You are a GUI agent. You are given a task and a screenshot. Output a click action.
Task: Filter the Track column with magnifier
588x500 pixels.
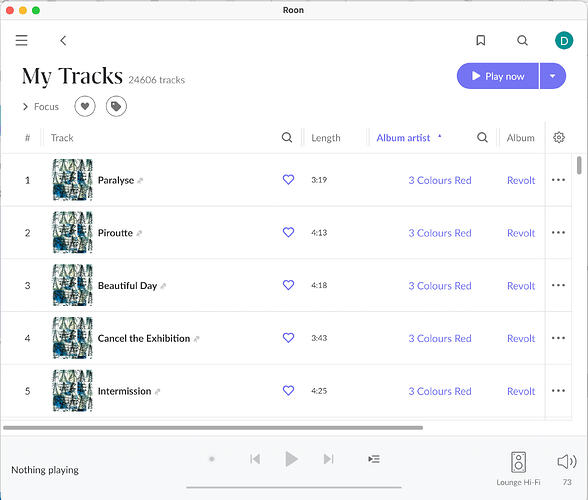pos(287,138)
